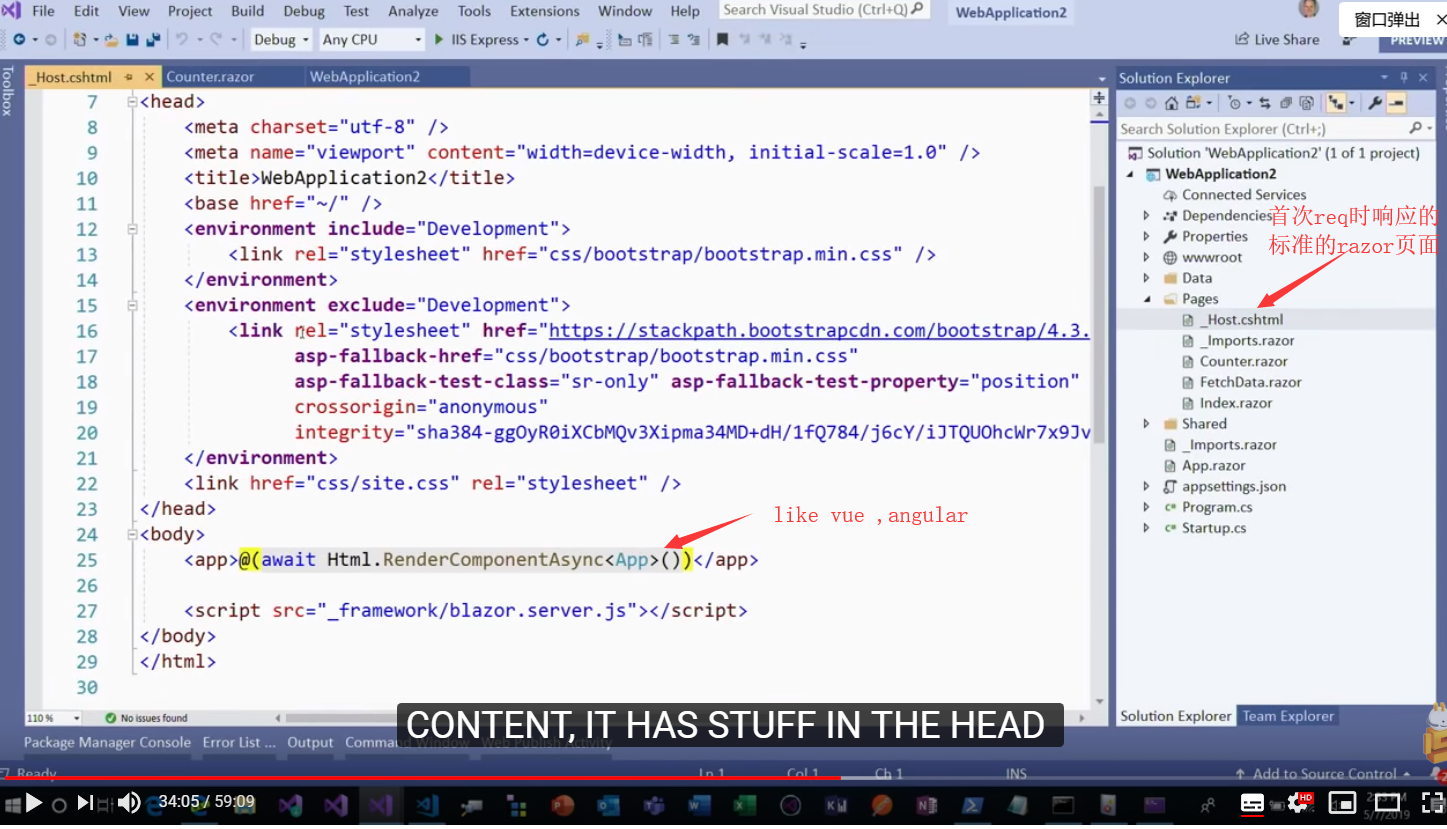Image resolution: width=1447 pixels, height=829 pixels.
Task: Click No issues found status indicator
Action: [x=147, y=718]
